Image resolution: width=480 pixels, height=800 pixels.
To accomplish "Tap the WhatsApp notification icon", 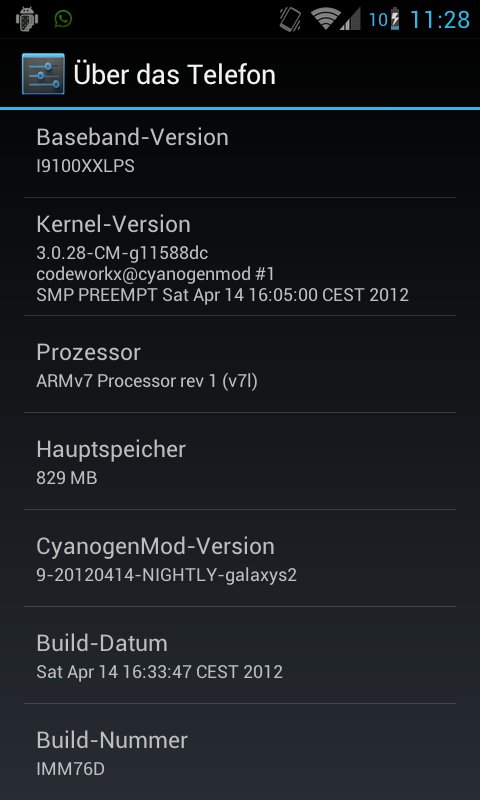I will [x=64, y=19].
